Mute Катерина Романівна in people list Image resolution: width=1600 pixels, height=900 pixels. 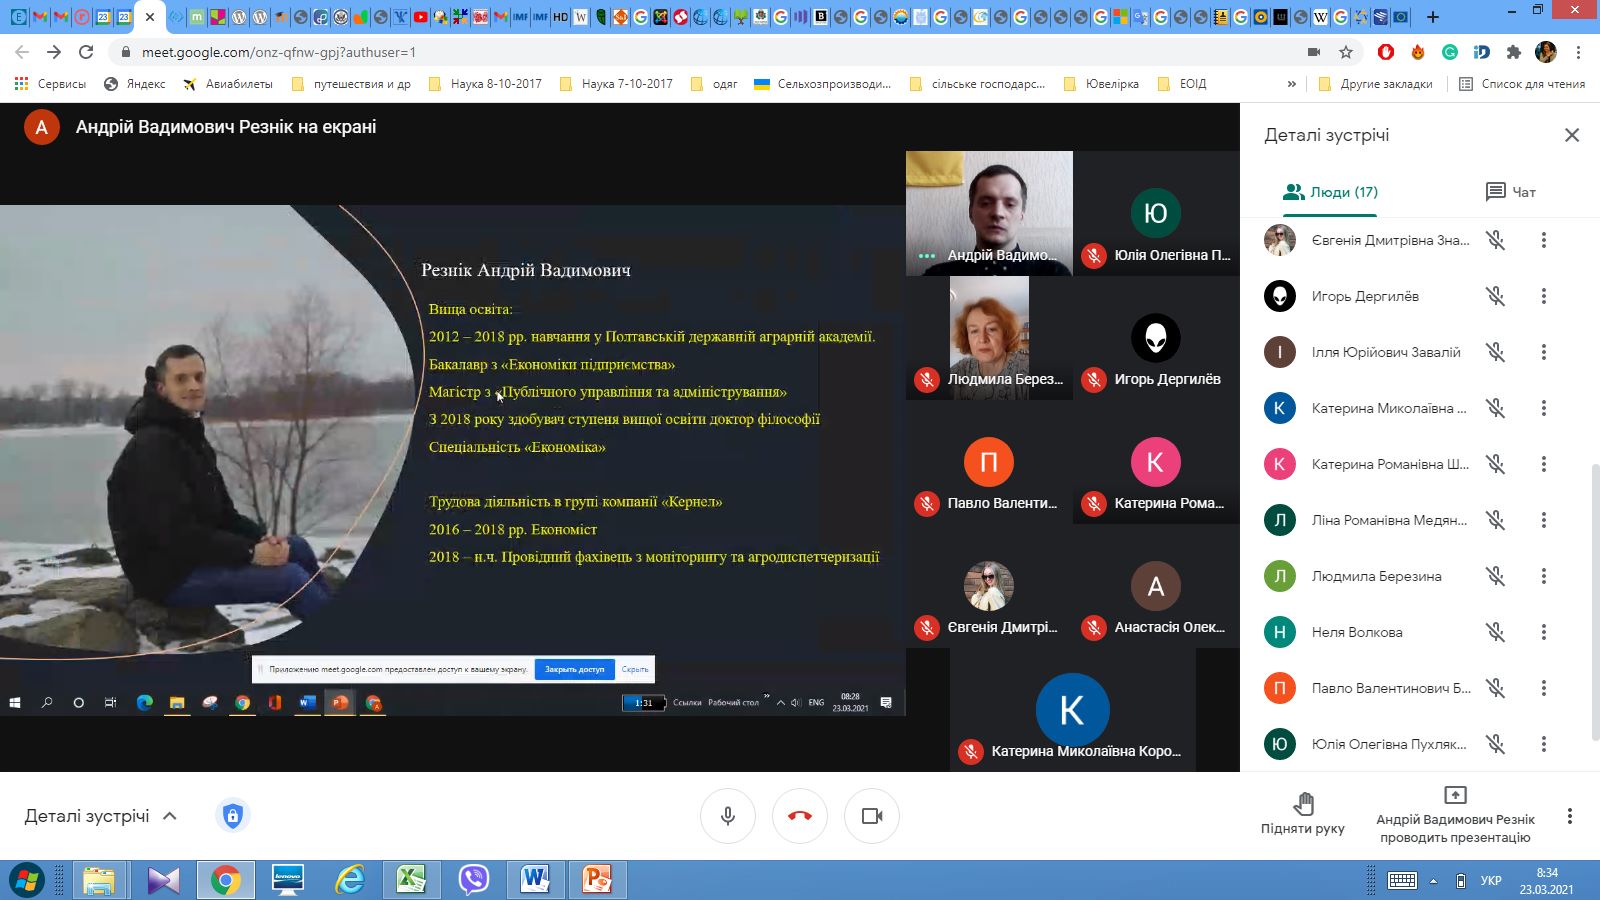click(x=1495, y=464)
